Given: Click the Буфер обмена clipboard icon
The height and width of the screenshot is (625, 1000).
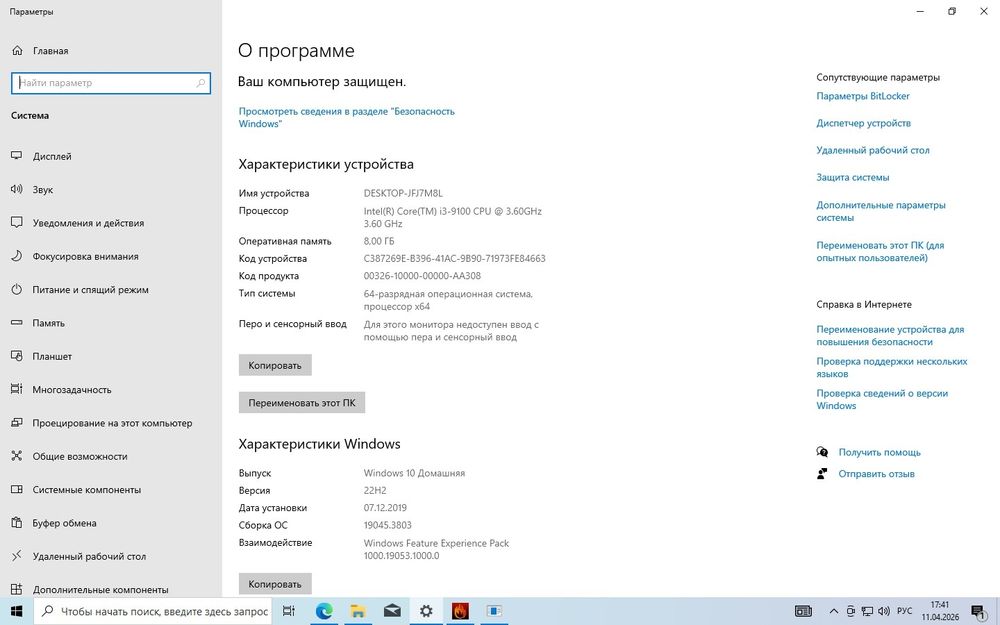Looking at the screenshot, I should 17,523.
